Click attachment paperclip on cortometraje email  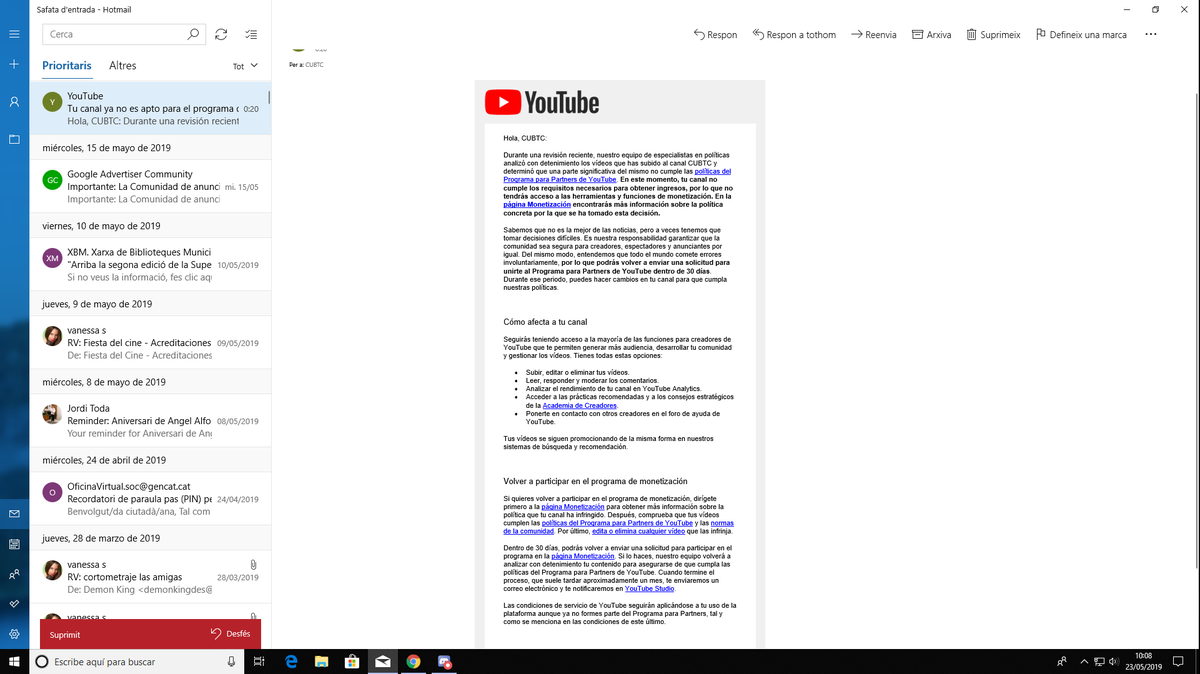[253, 565]
